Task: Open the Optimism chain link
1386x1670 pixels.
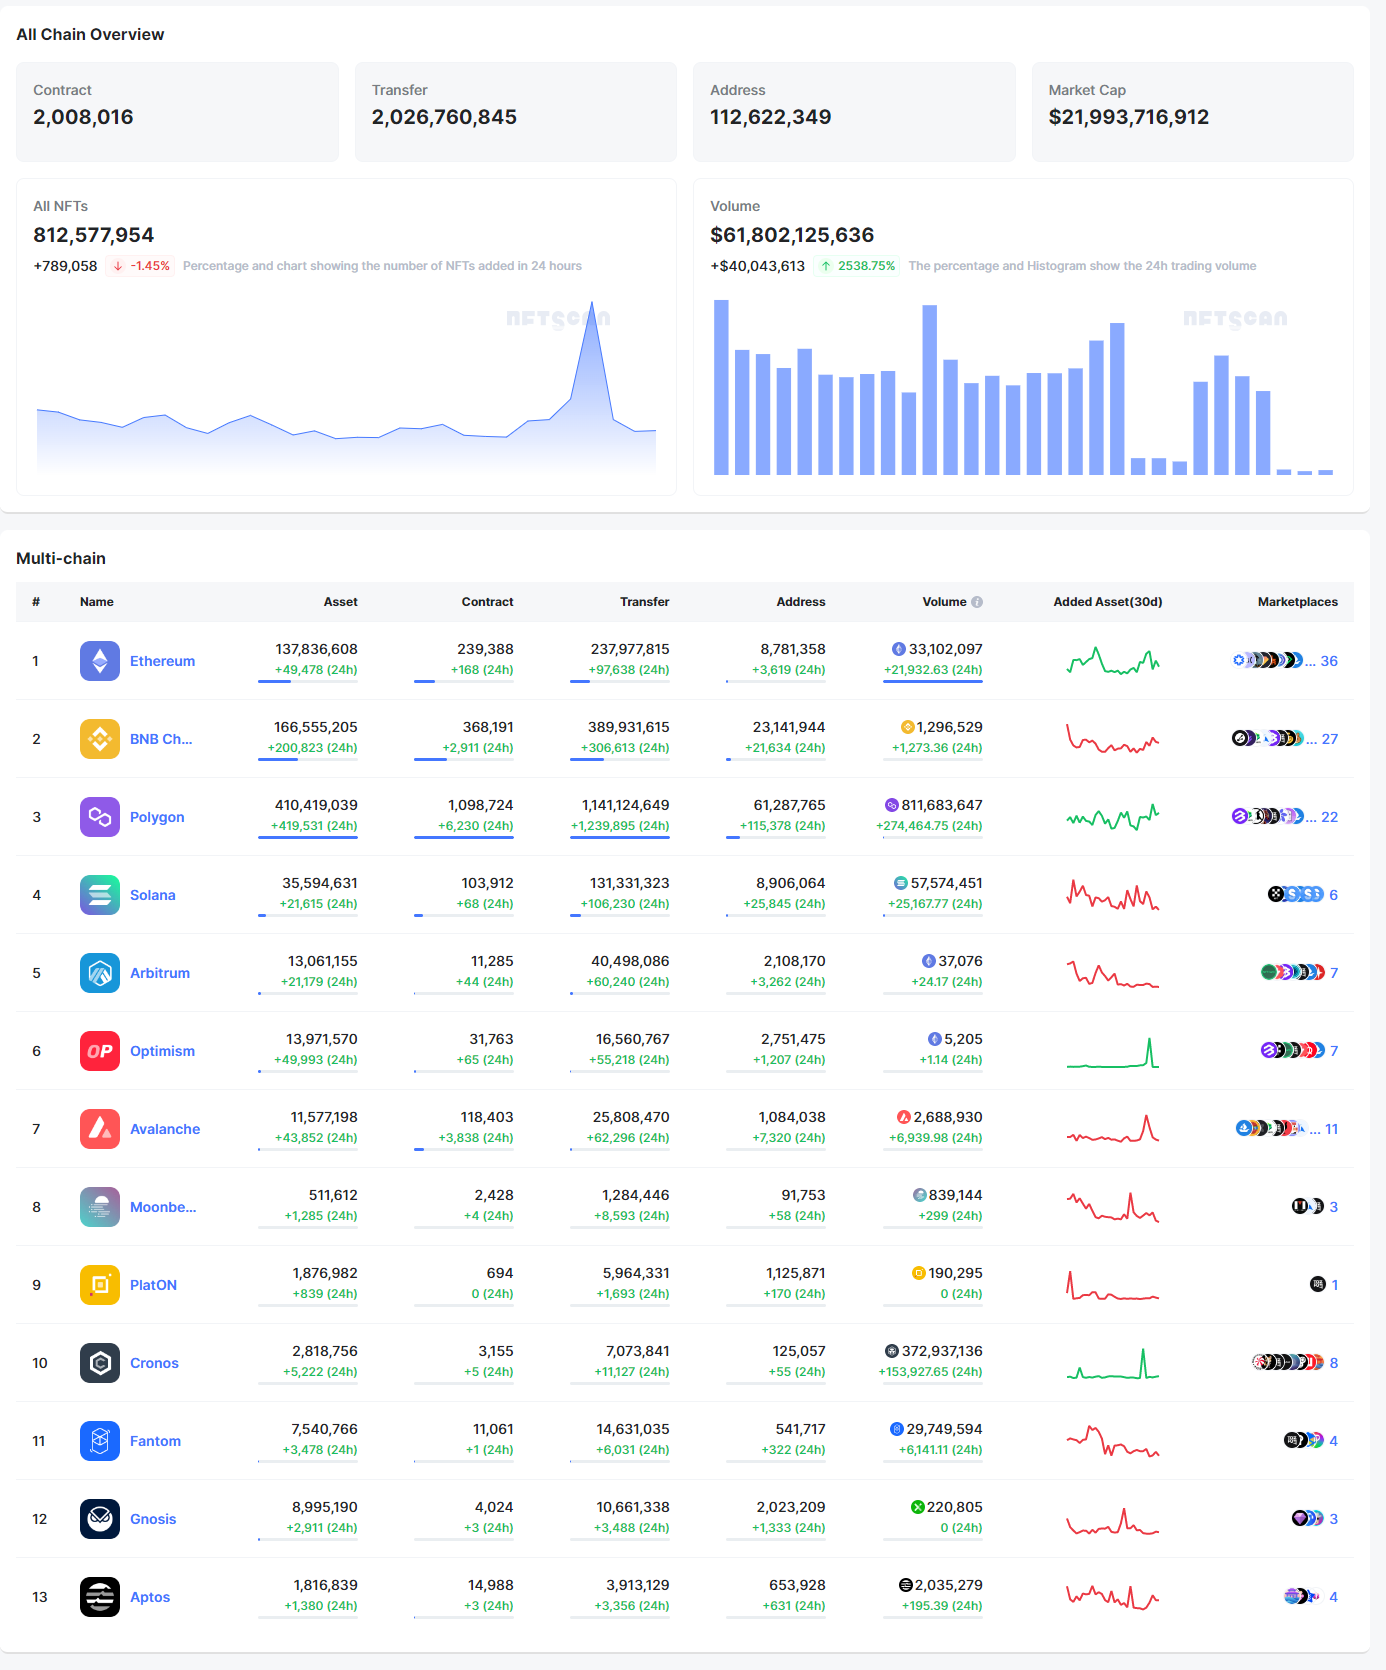Action: pos(162,1051)
